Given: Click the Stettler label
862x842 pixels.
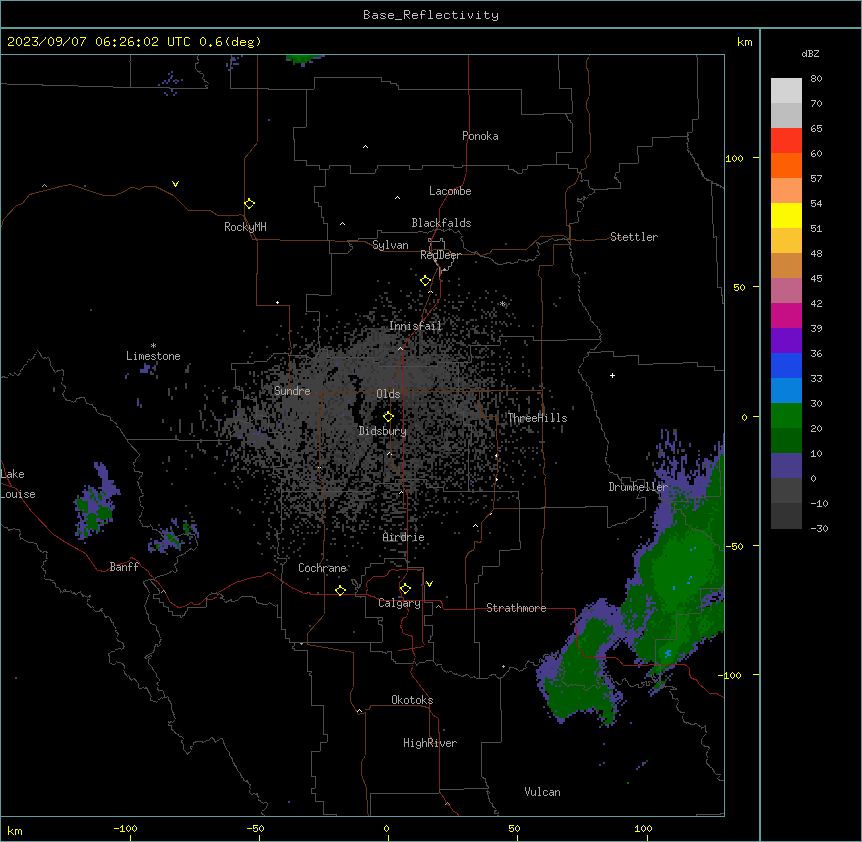Looking at the screenshot, I should 633,237.
